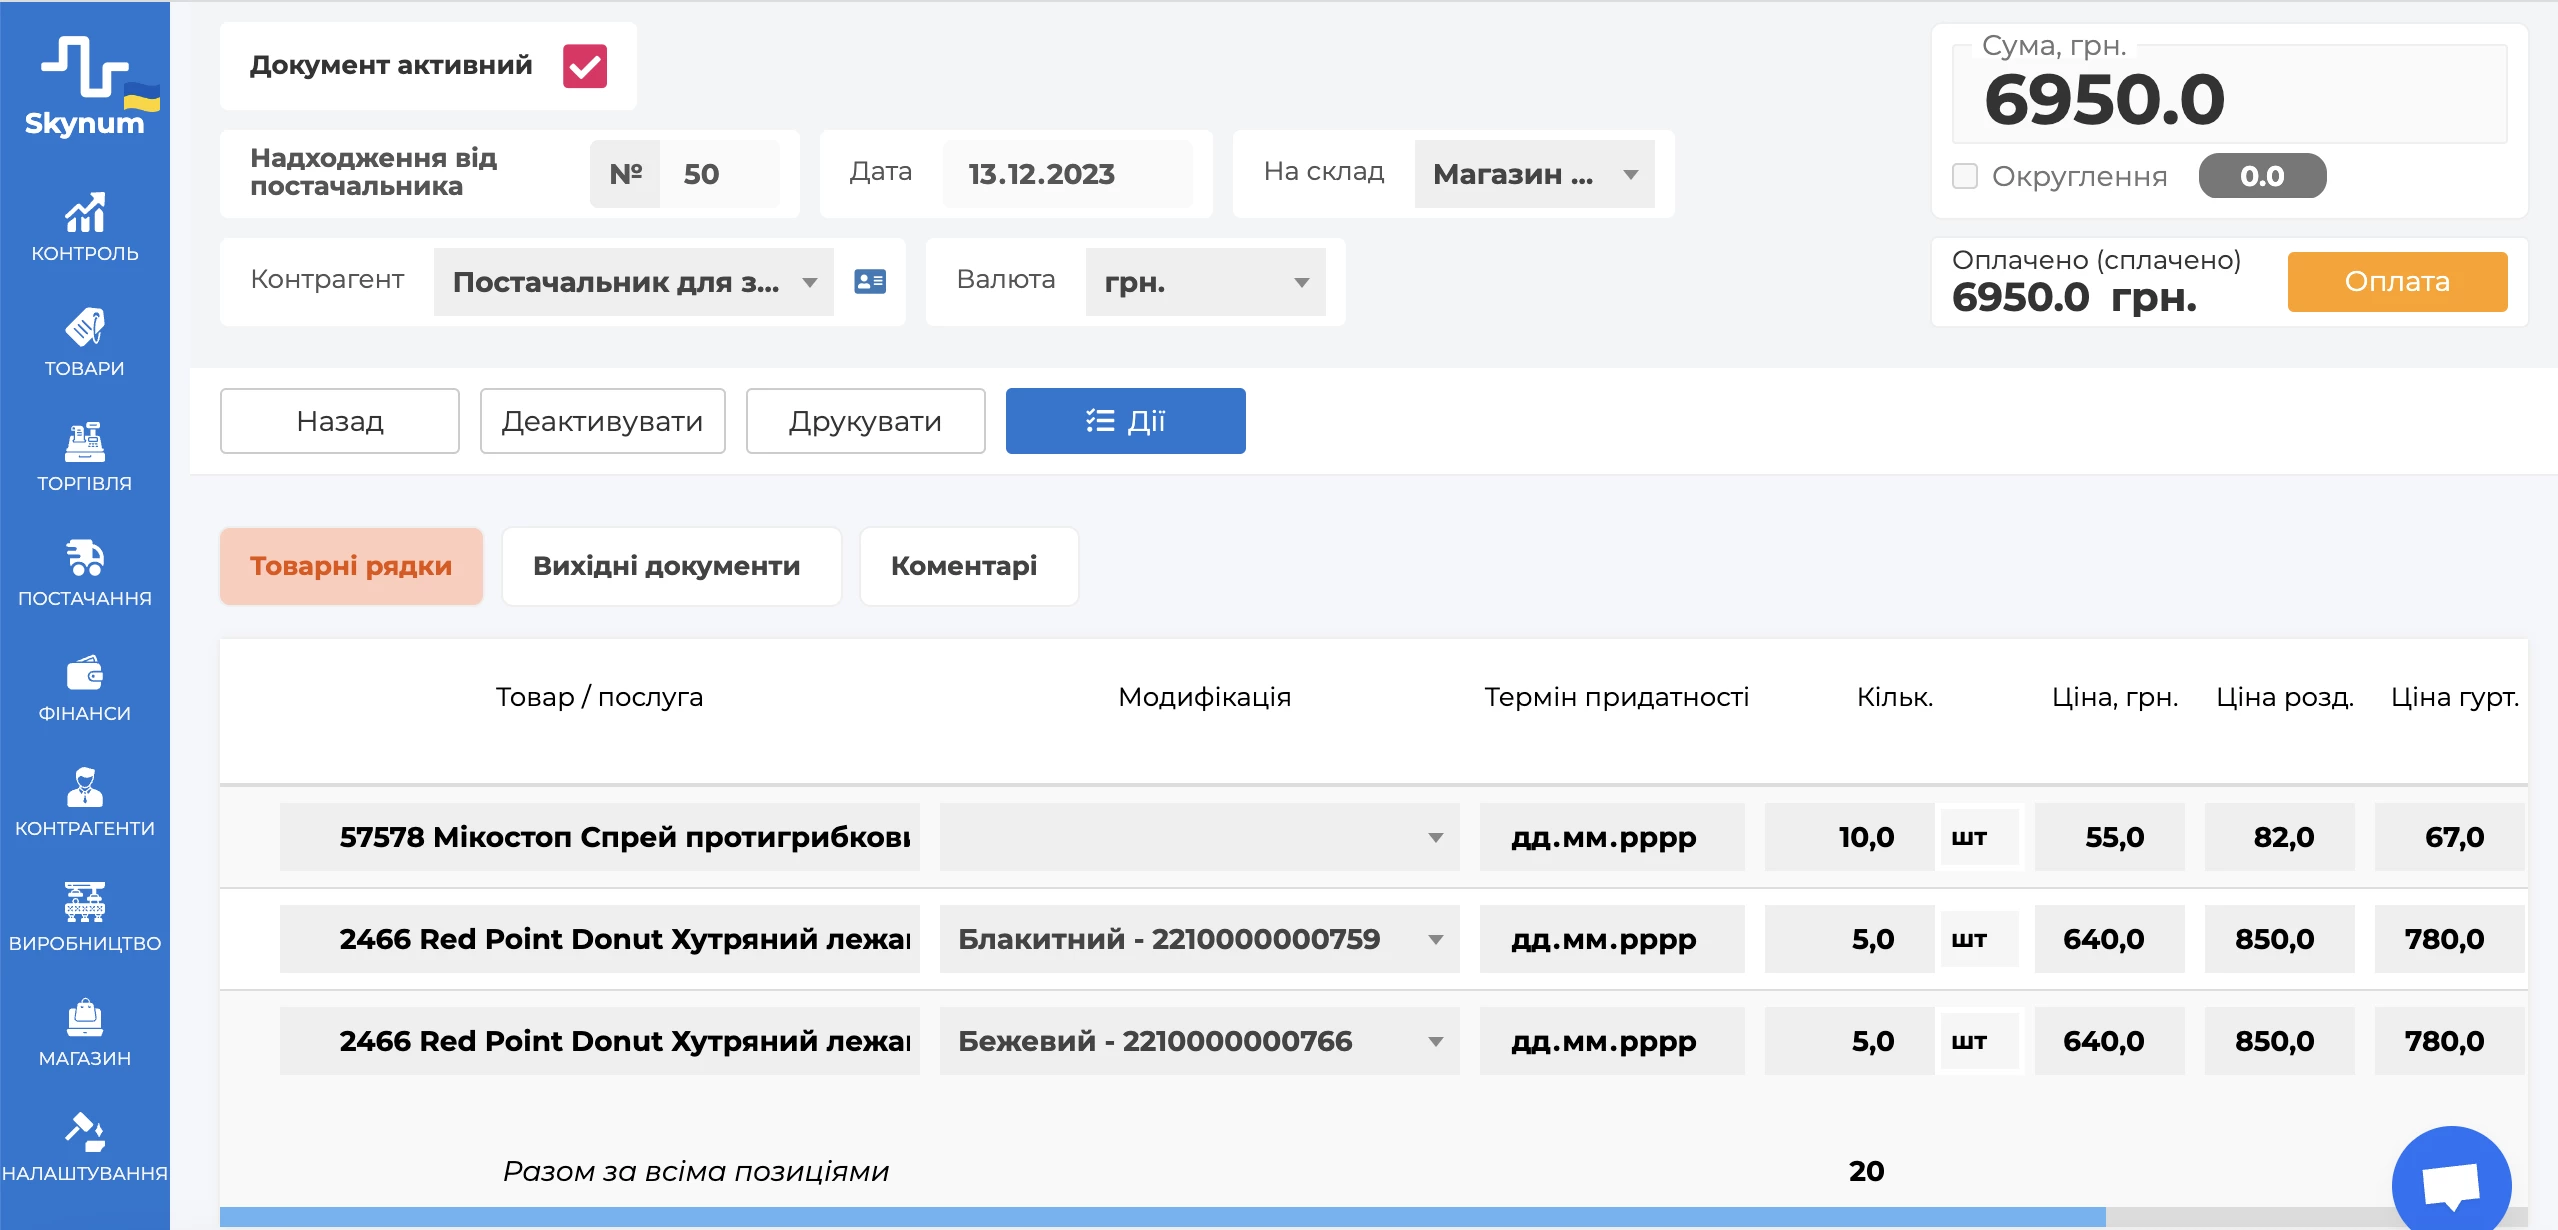
Task: Open the Виробництво section
Action: pos(85,917)
